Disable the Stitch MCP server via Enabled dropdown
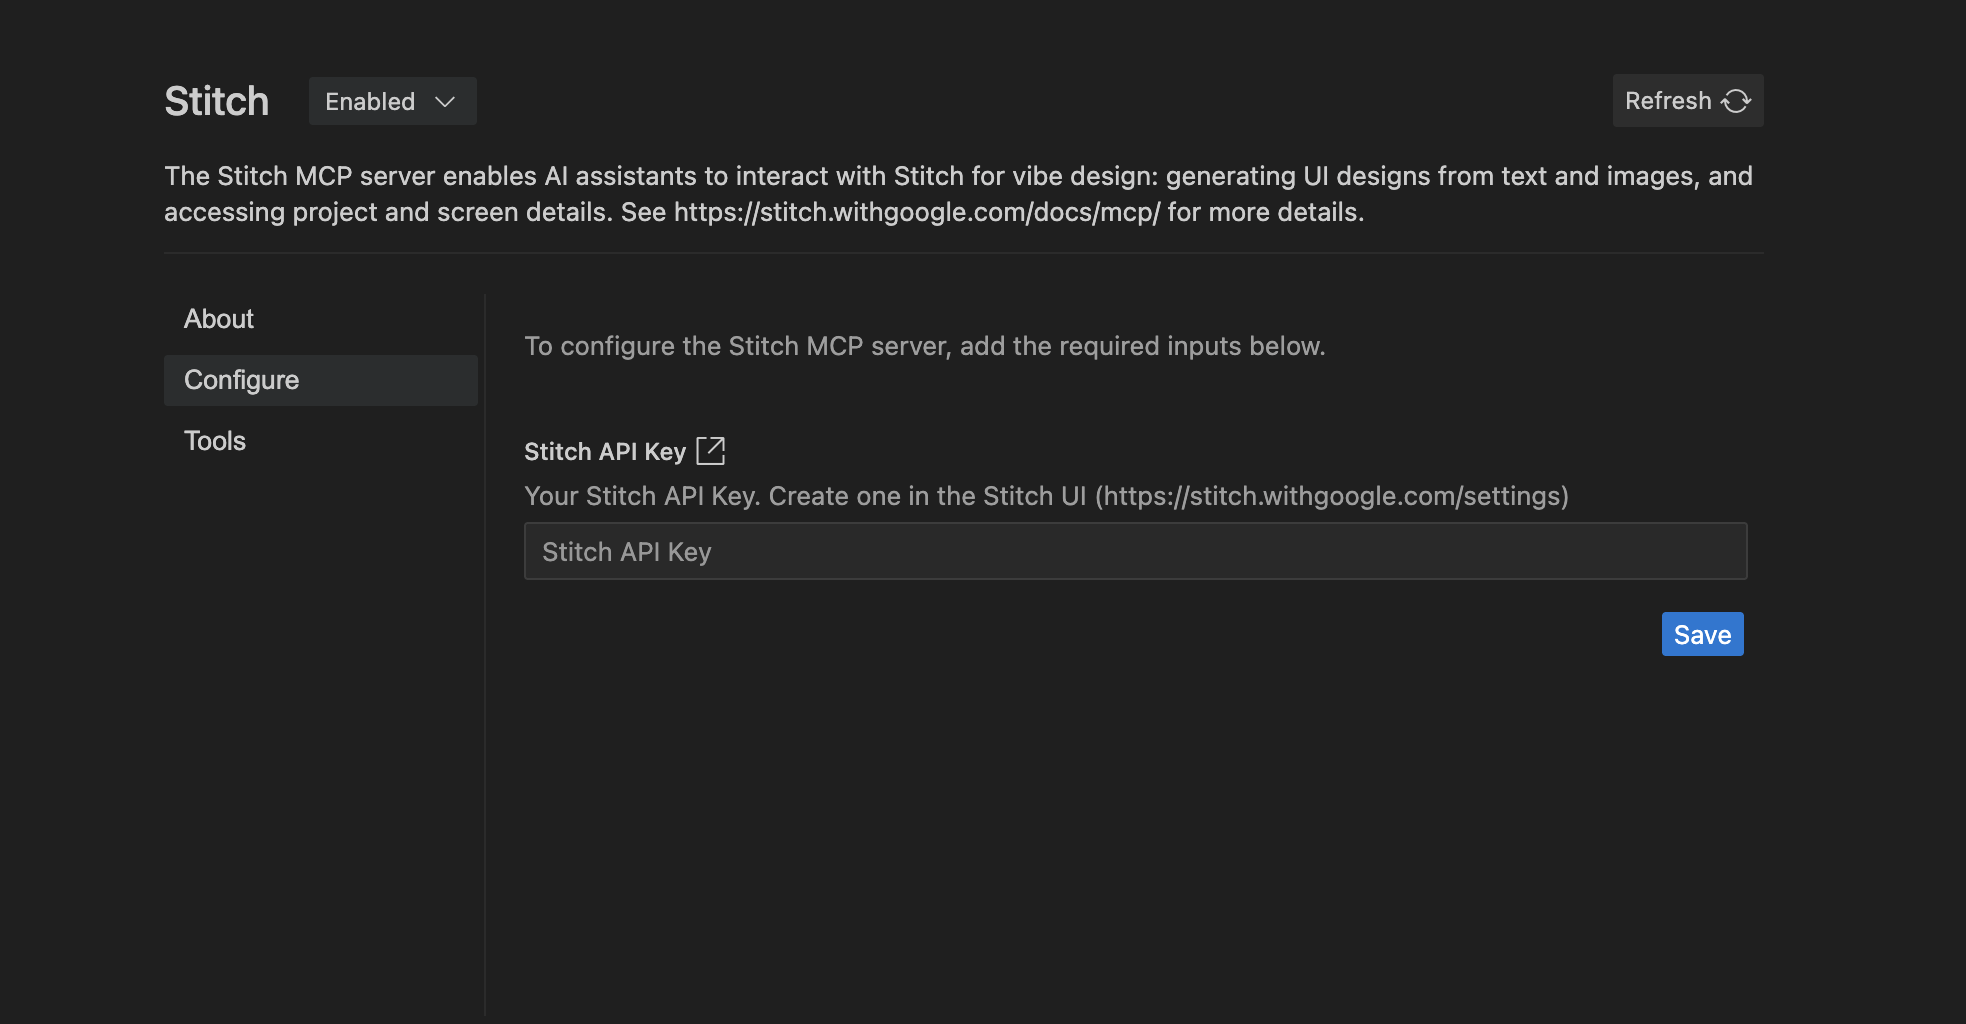Screen dimensions: 1966x1024 coord(392,101)
